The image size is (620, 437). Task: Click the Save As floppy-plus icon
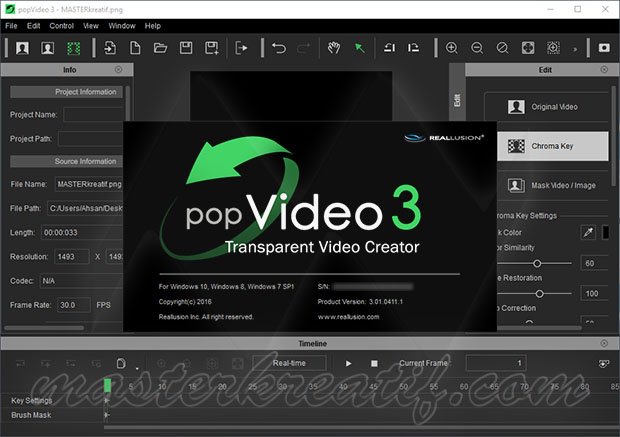pyautogui.click(x=212, y=48)
